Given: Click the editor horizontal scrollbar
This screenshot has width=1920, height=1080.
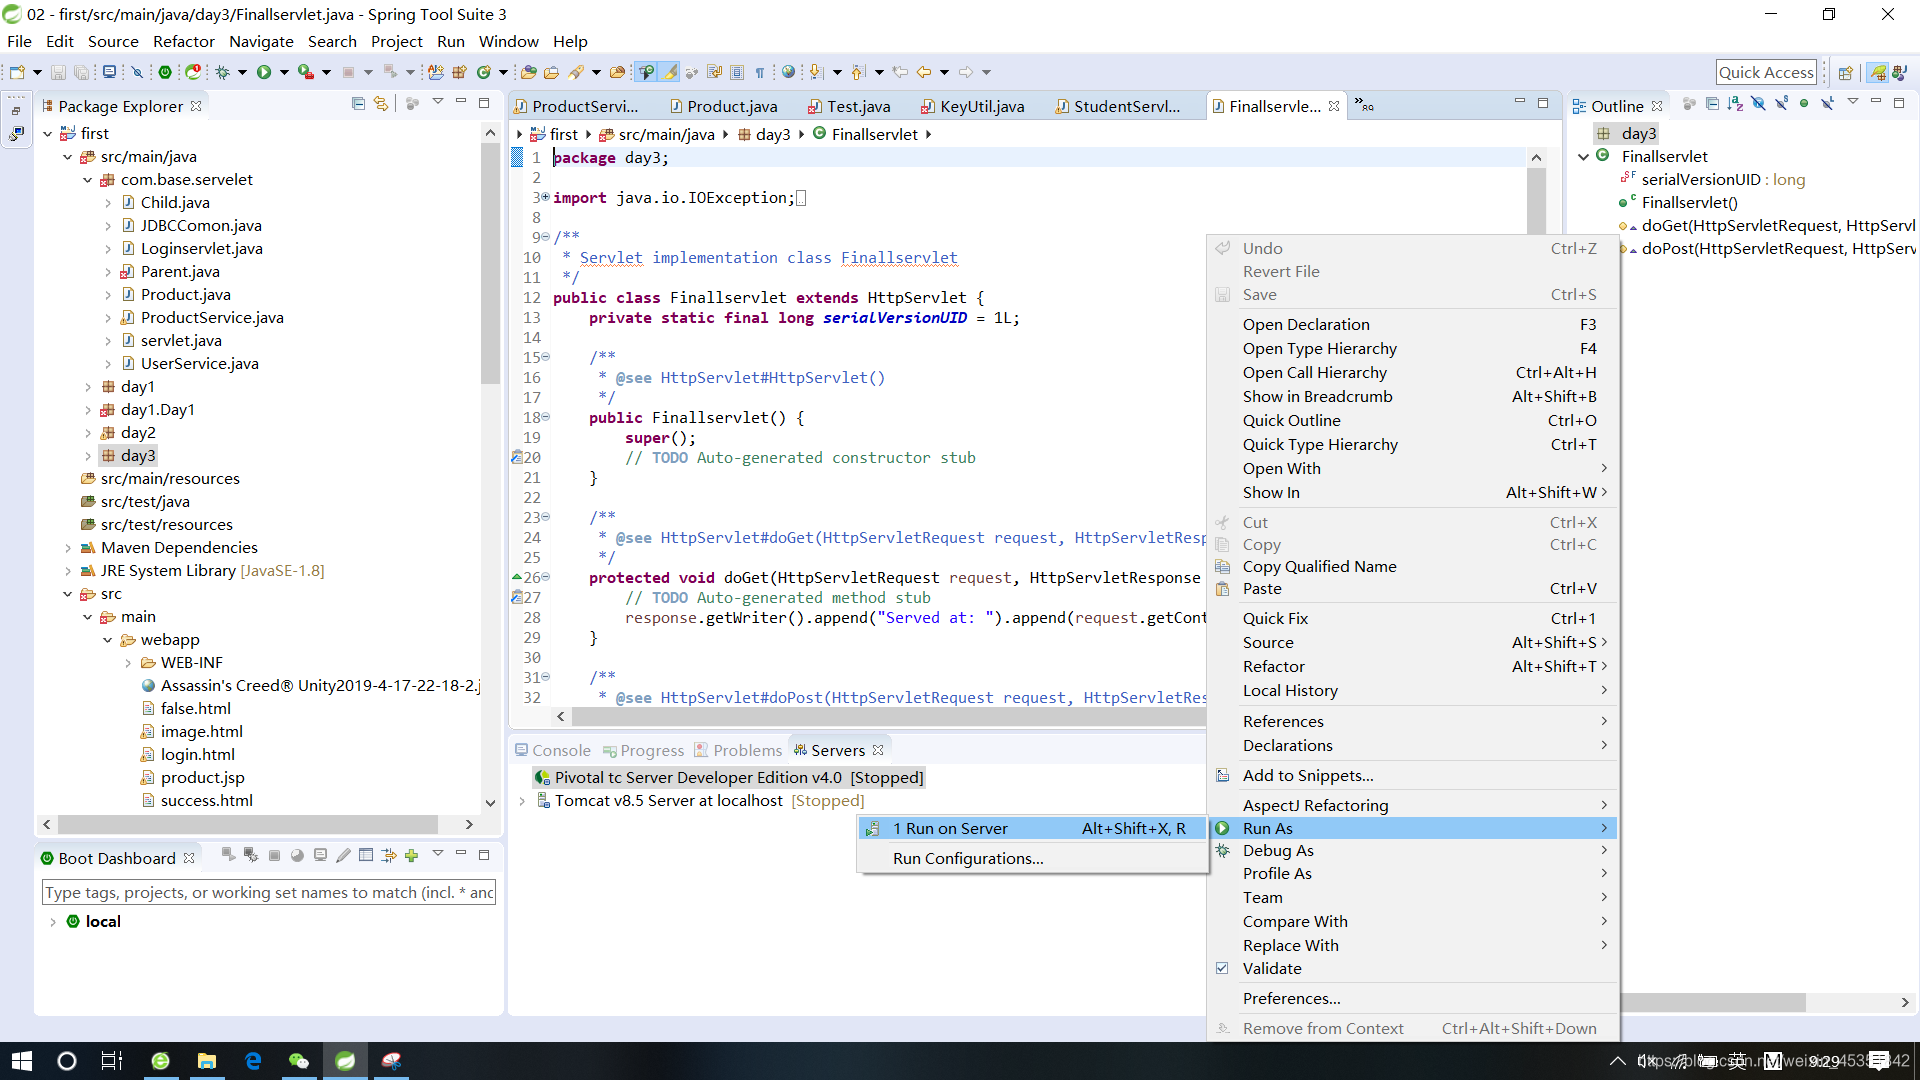Looking at the screenshot, I should pyautogui.click(x=888, y=717).
